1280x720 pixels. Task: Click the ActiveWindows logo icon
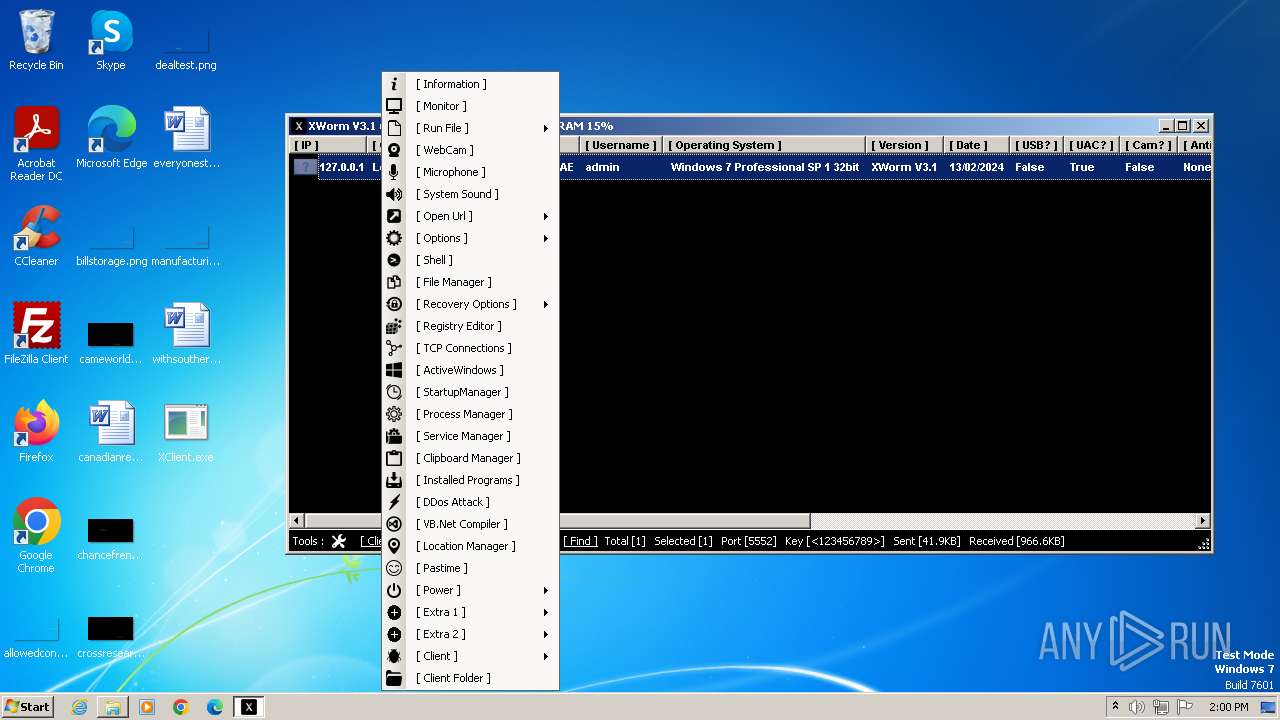tap(394, 370)
